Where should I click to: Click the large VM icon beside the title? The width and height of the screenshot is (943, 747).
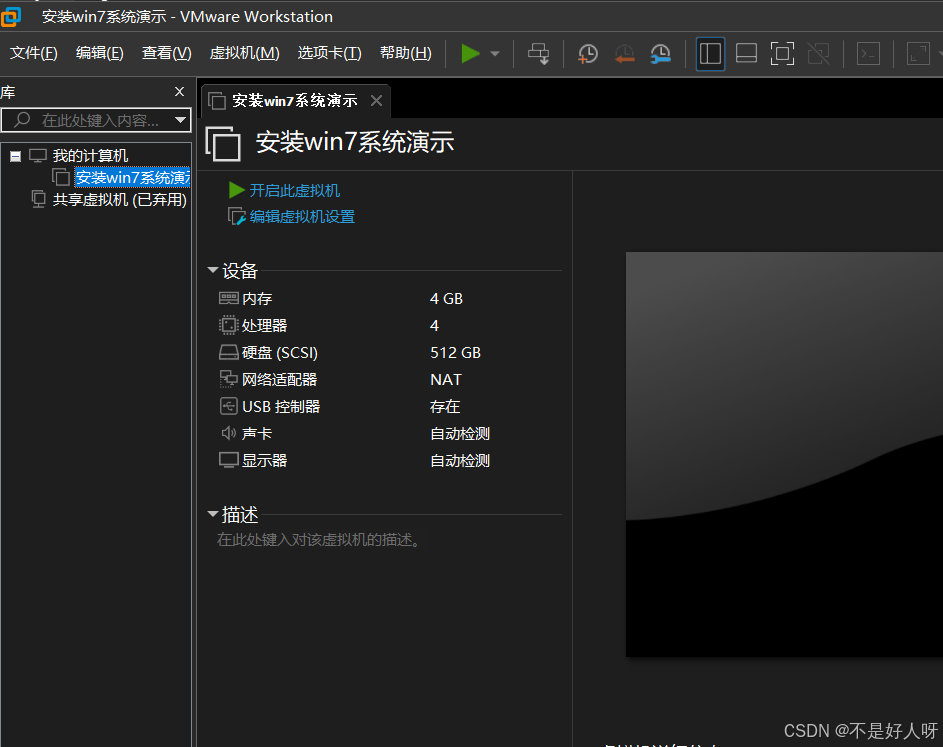click(223, 144)
